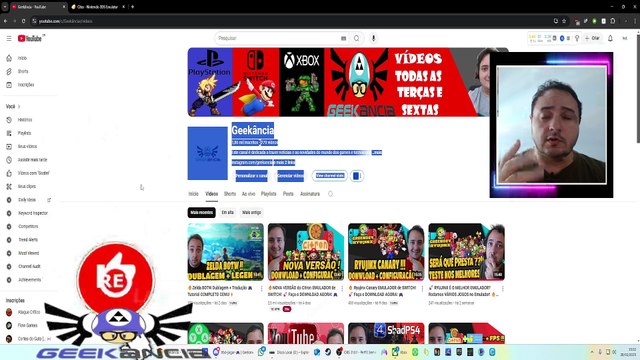Open the Citron Nova Versão video thumbnail

306,252
